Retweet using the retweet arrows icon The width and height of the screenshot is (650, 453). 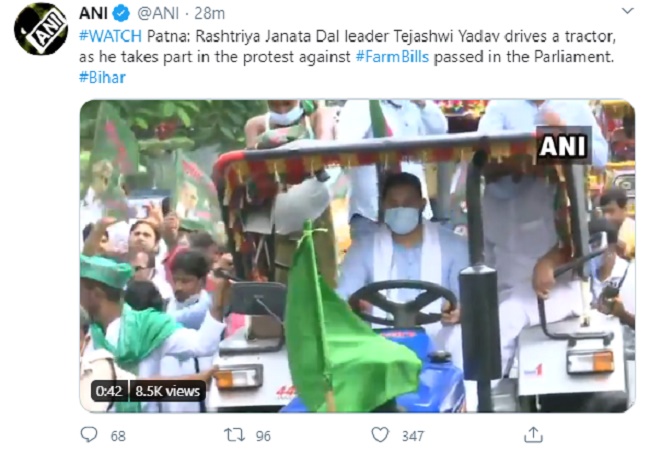click(234, 435)
